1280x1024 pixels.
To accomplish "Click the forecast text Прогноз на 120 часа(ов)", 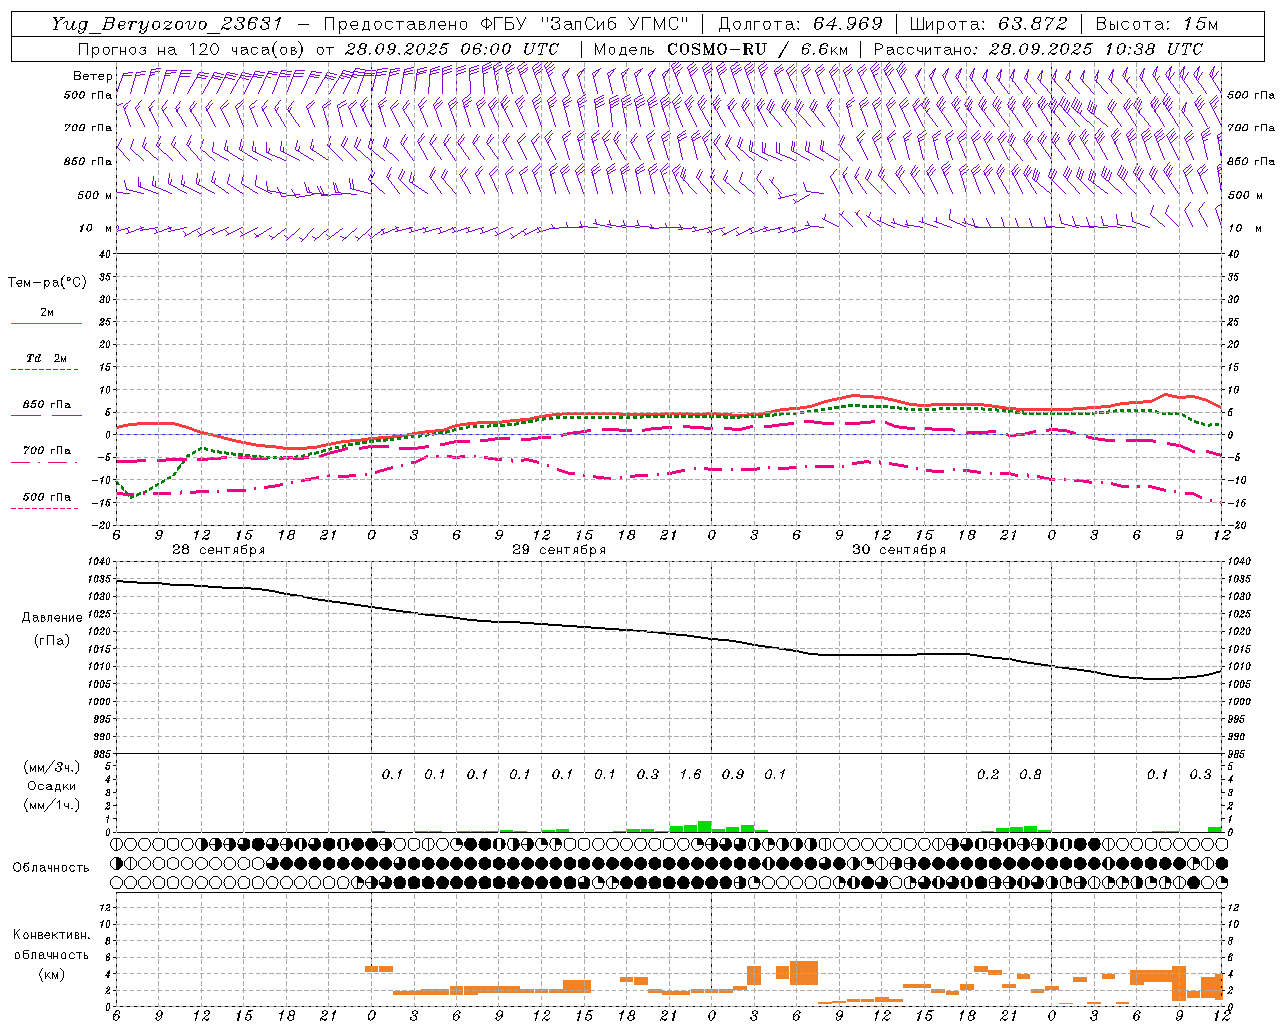I will pyautogui.click(x=193, y=49).
